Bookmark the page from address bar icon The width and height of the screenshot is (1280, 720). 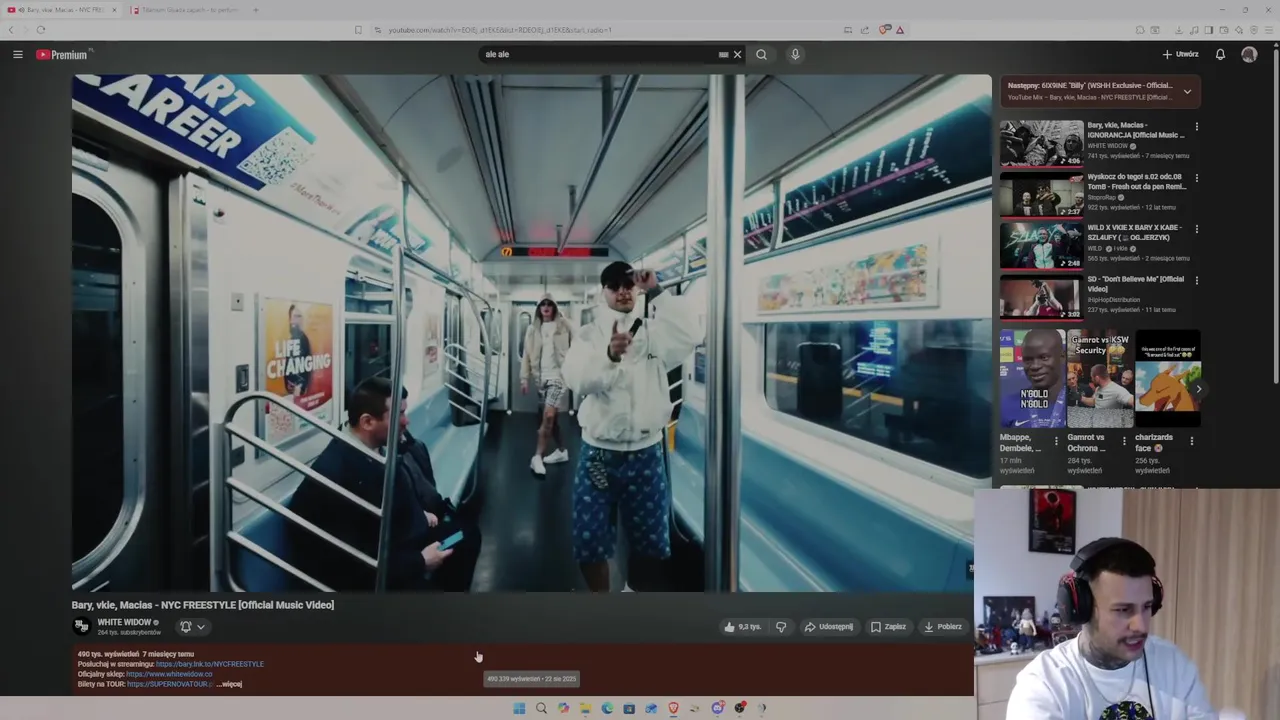coord(358,30)
